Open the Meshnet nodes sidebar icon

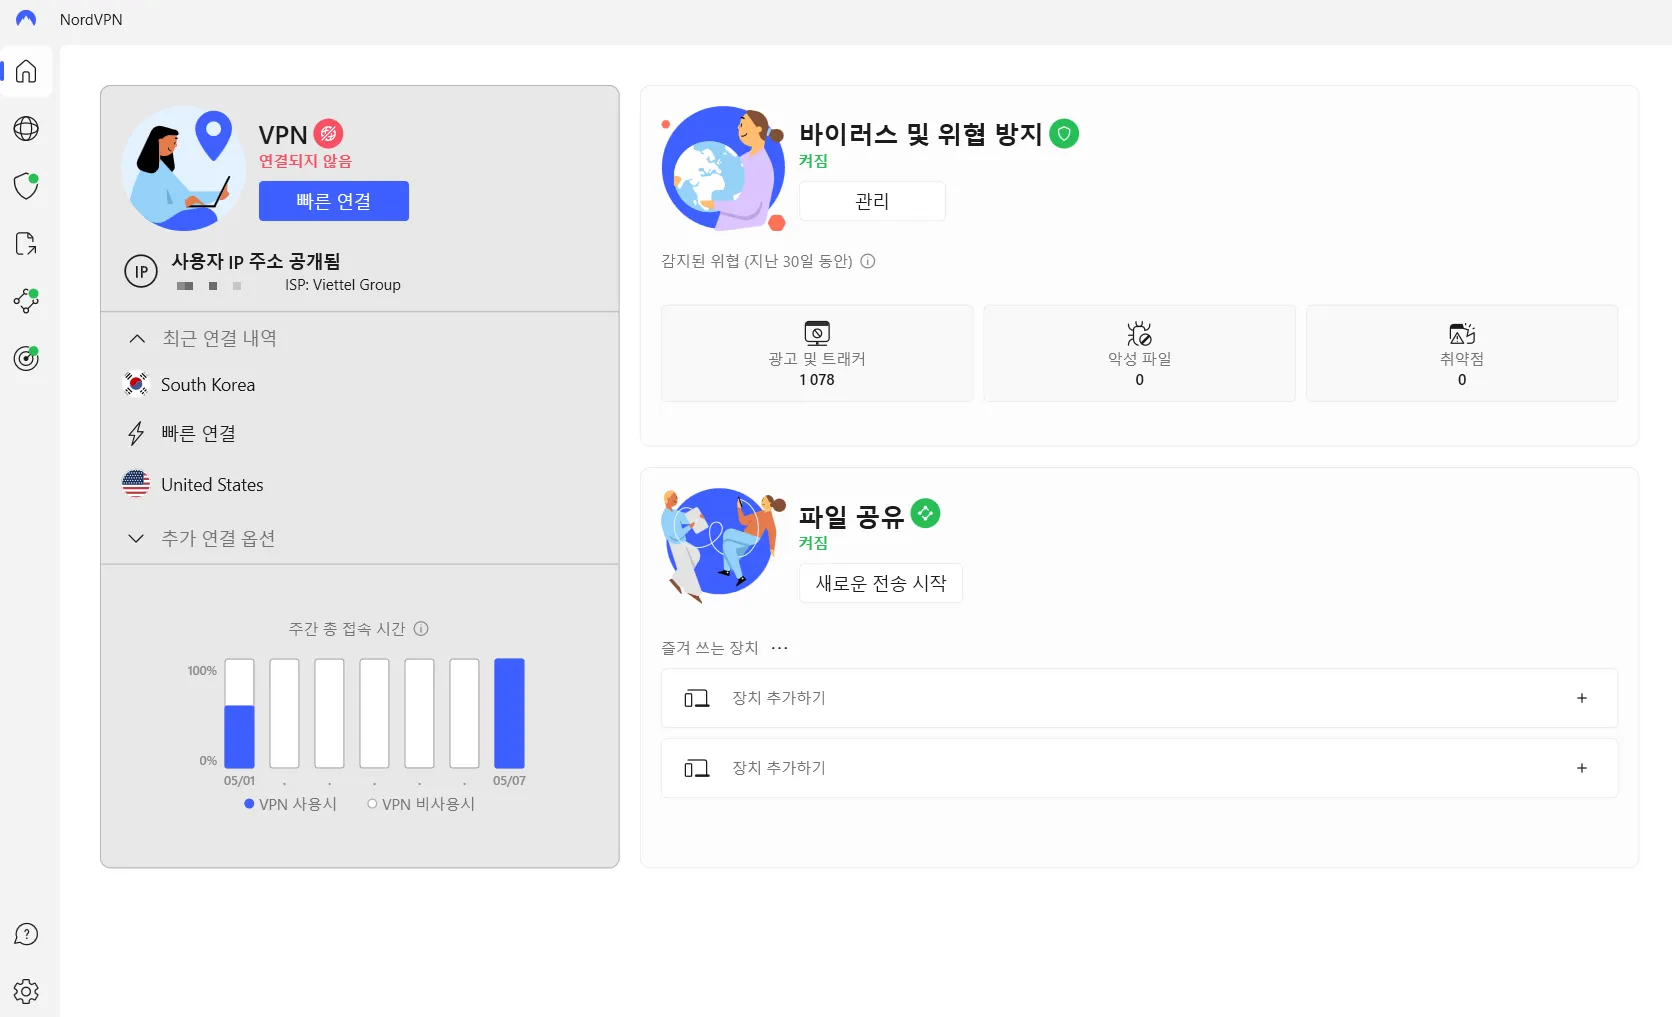[x=26, y=301]
